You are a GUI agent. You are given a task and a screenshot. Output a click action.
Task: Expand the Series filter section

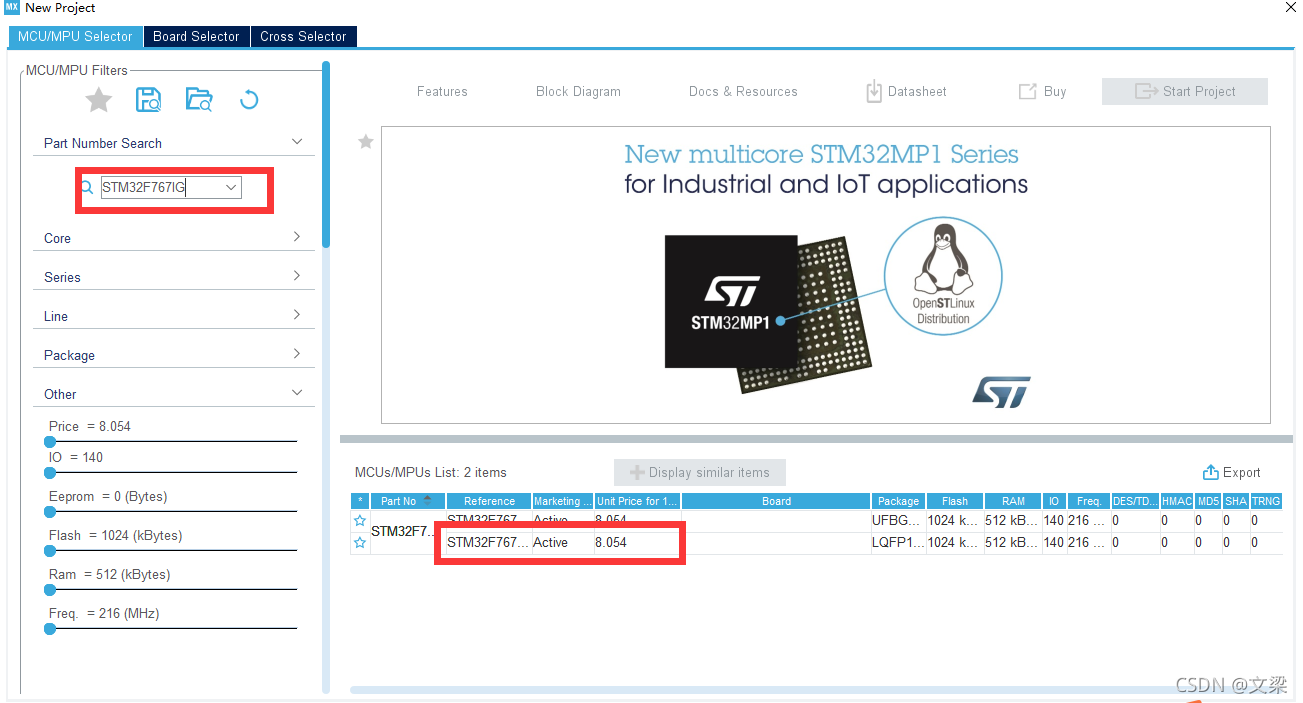(x=297, y=276)
